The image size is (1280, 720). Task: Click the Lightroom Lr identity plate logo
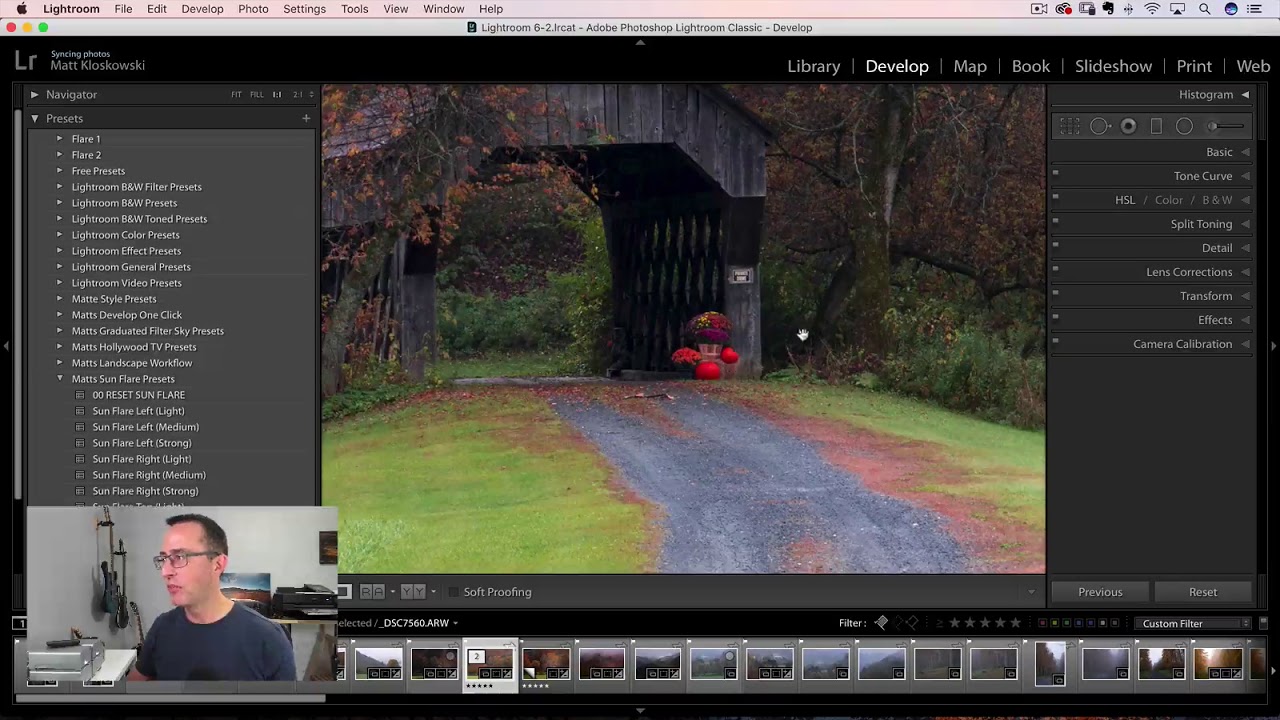pos(26,60)
